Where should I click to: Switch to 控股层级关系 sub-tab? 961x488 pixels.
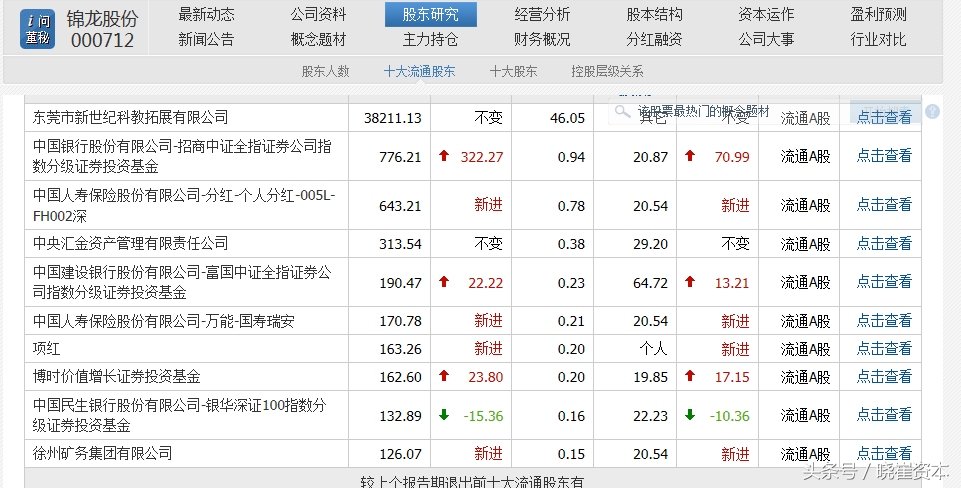[x=607, y=72]
